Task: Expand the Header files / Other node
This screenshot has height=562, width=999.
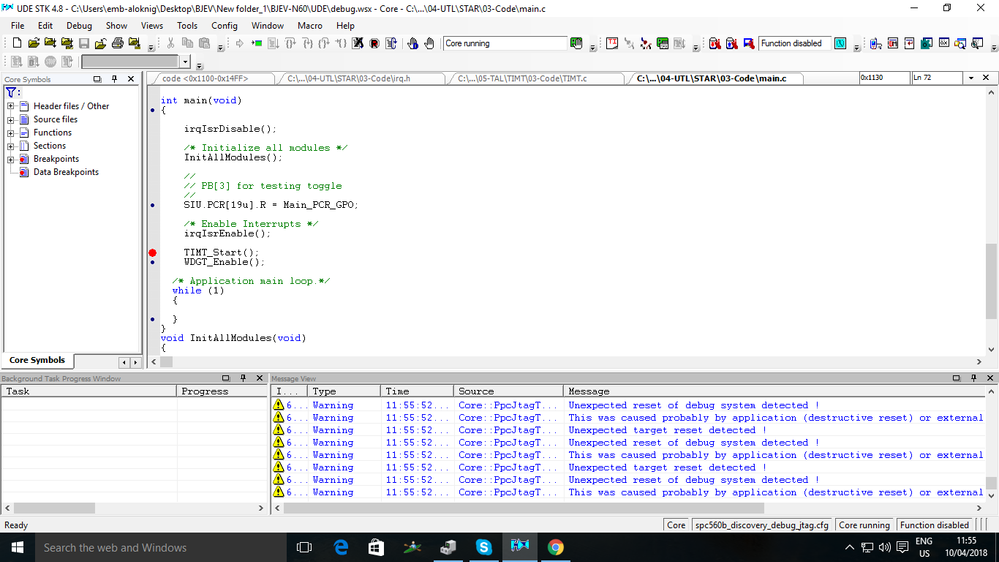Action: click(10, 106)
